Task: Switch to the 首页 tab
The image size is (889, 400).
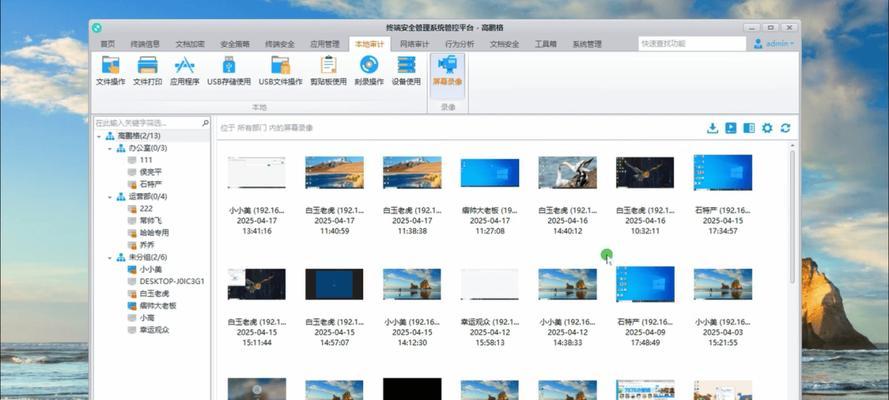Action: click(108, 44)
